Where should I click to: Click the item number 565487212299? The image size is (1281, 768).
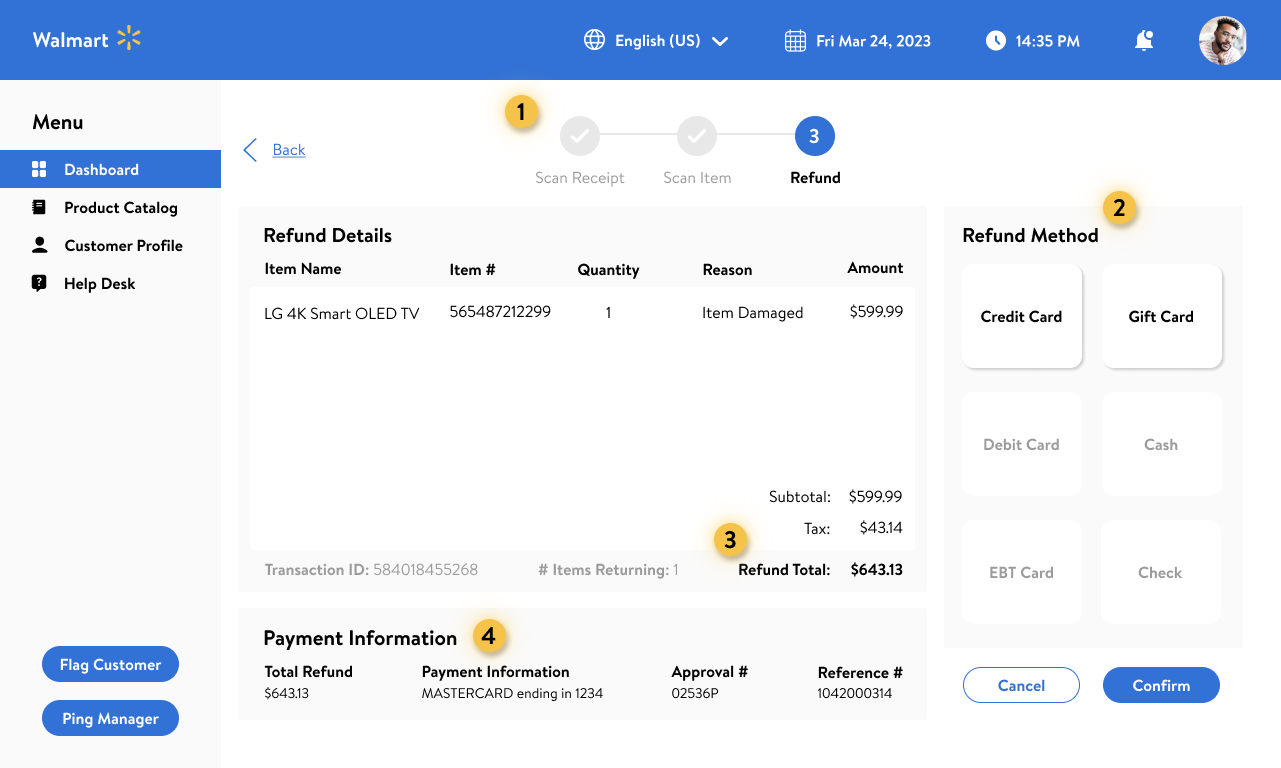point(500,311)
